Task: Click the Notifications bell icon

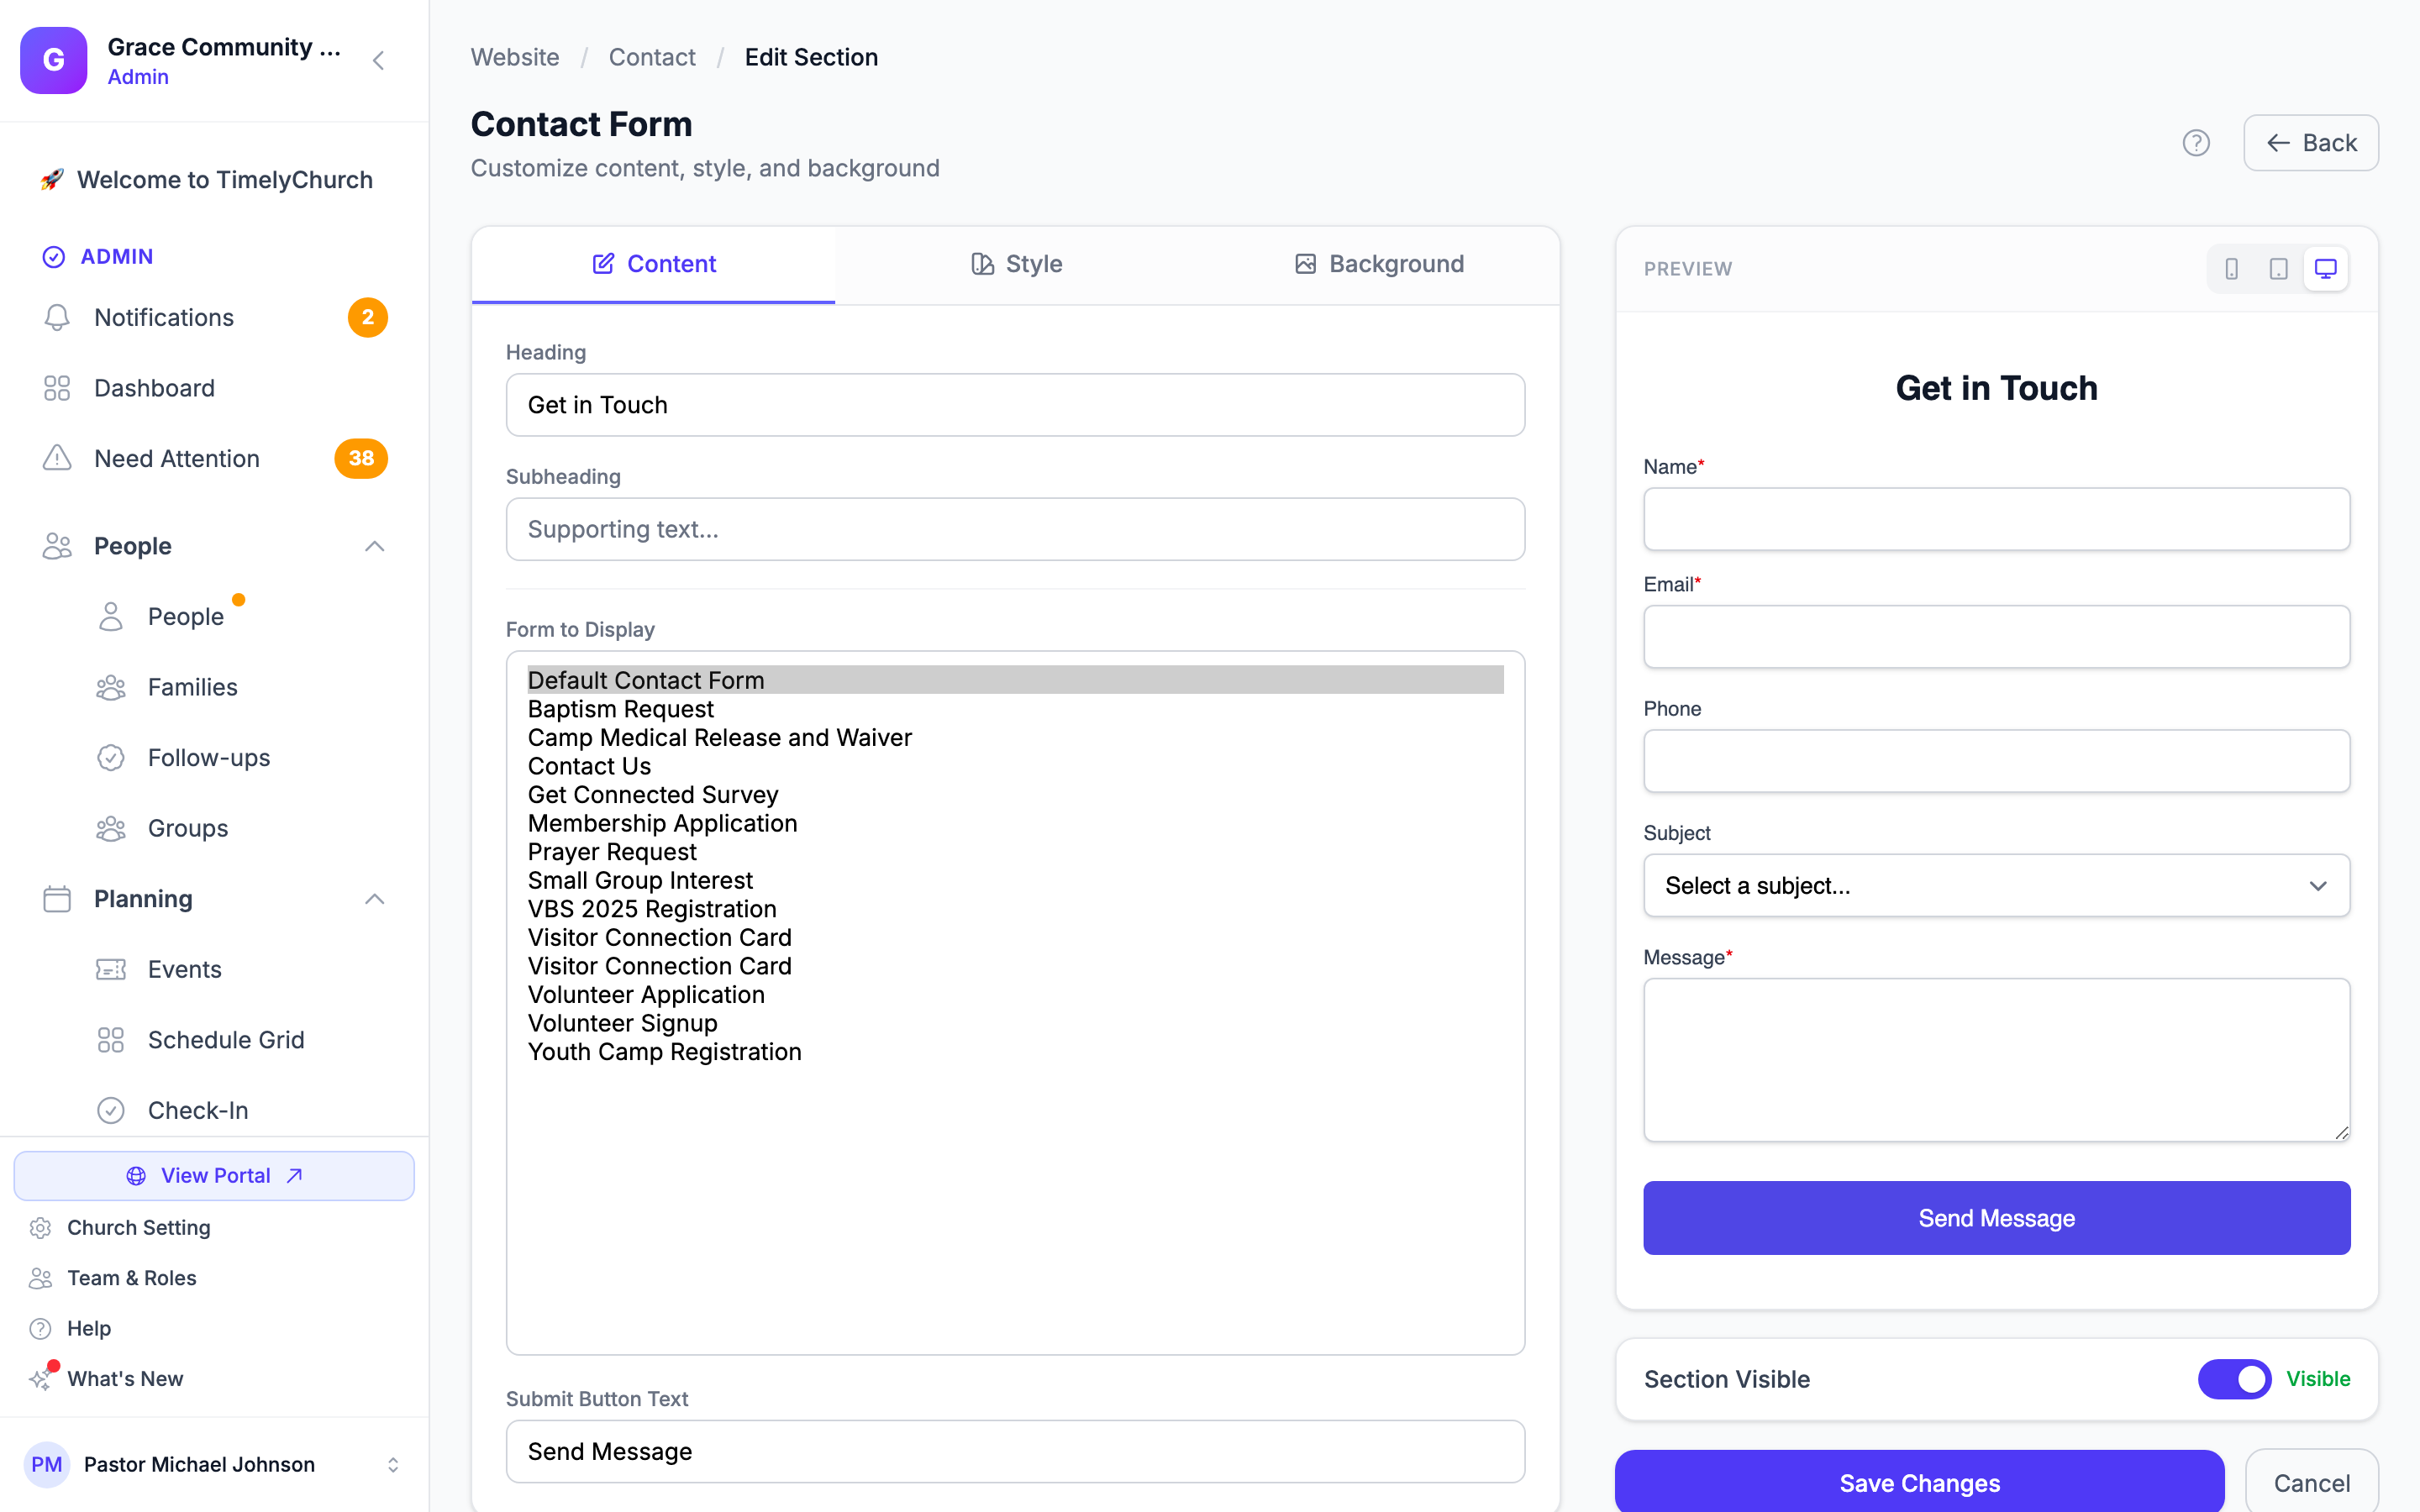Action: point(57,317)
